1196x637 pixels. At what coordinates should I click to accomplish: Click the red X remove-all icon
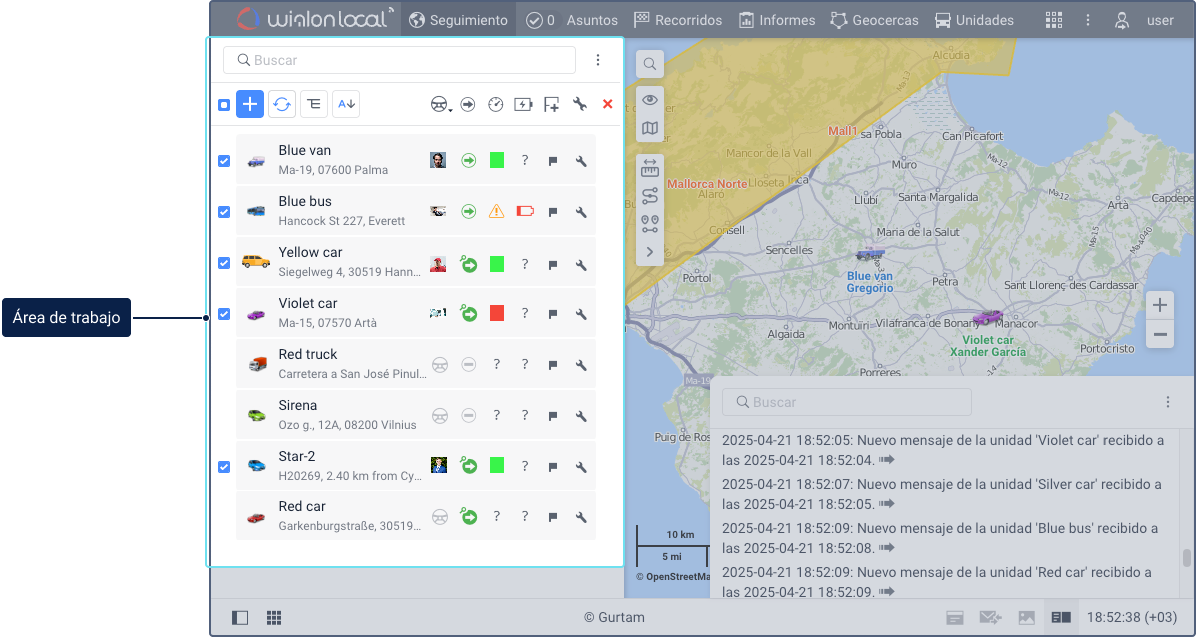click(x=607, y=105)
